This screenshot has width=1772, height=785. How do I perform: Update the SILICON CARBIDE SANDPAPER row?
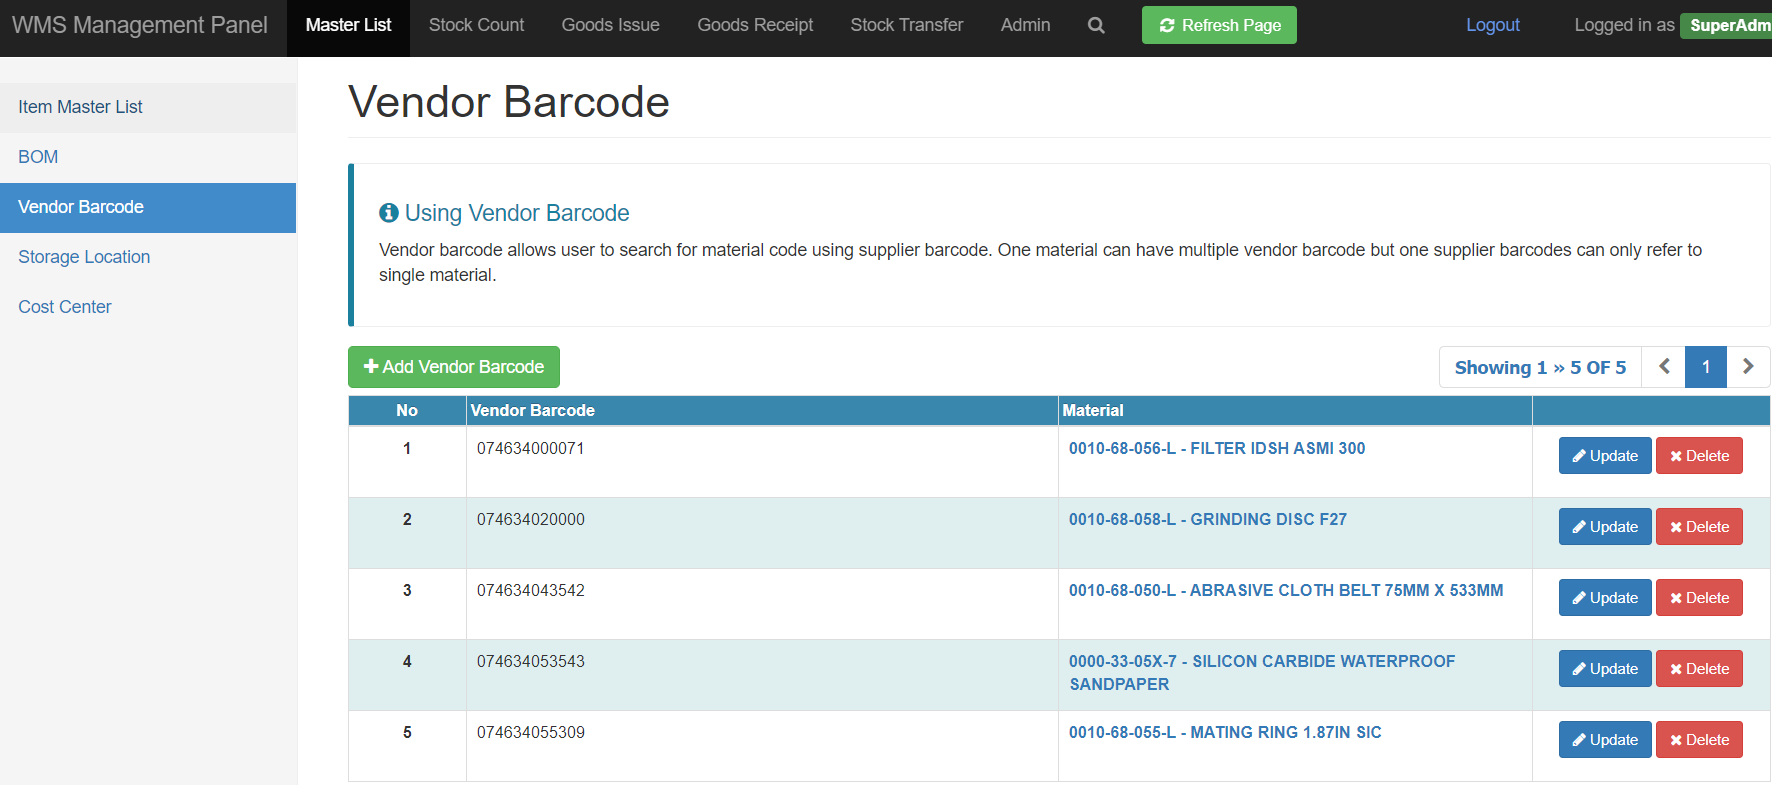1605,669
